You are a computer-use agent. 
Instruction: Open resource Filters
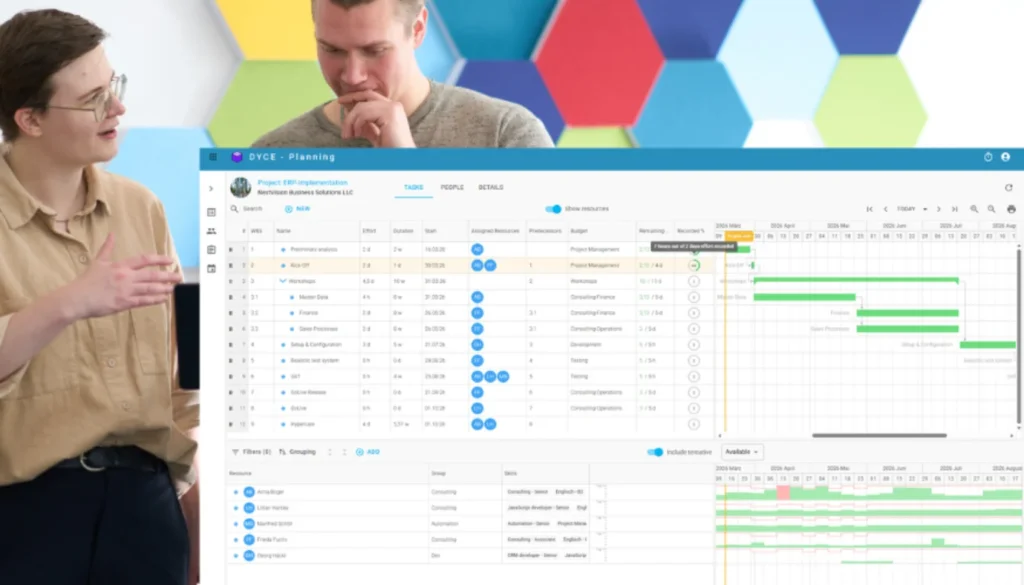251,452
